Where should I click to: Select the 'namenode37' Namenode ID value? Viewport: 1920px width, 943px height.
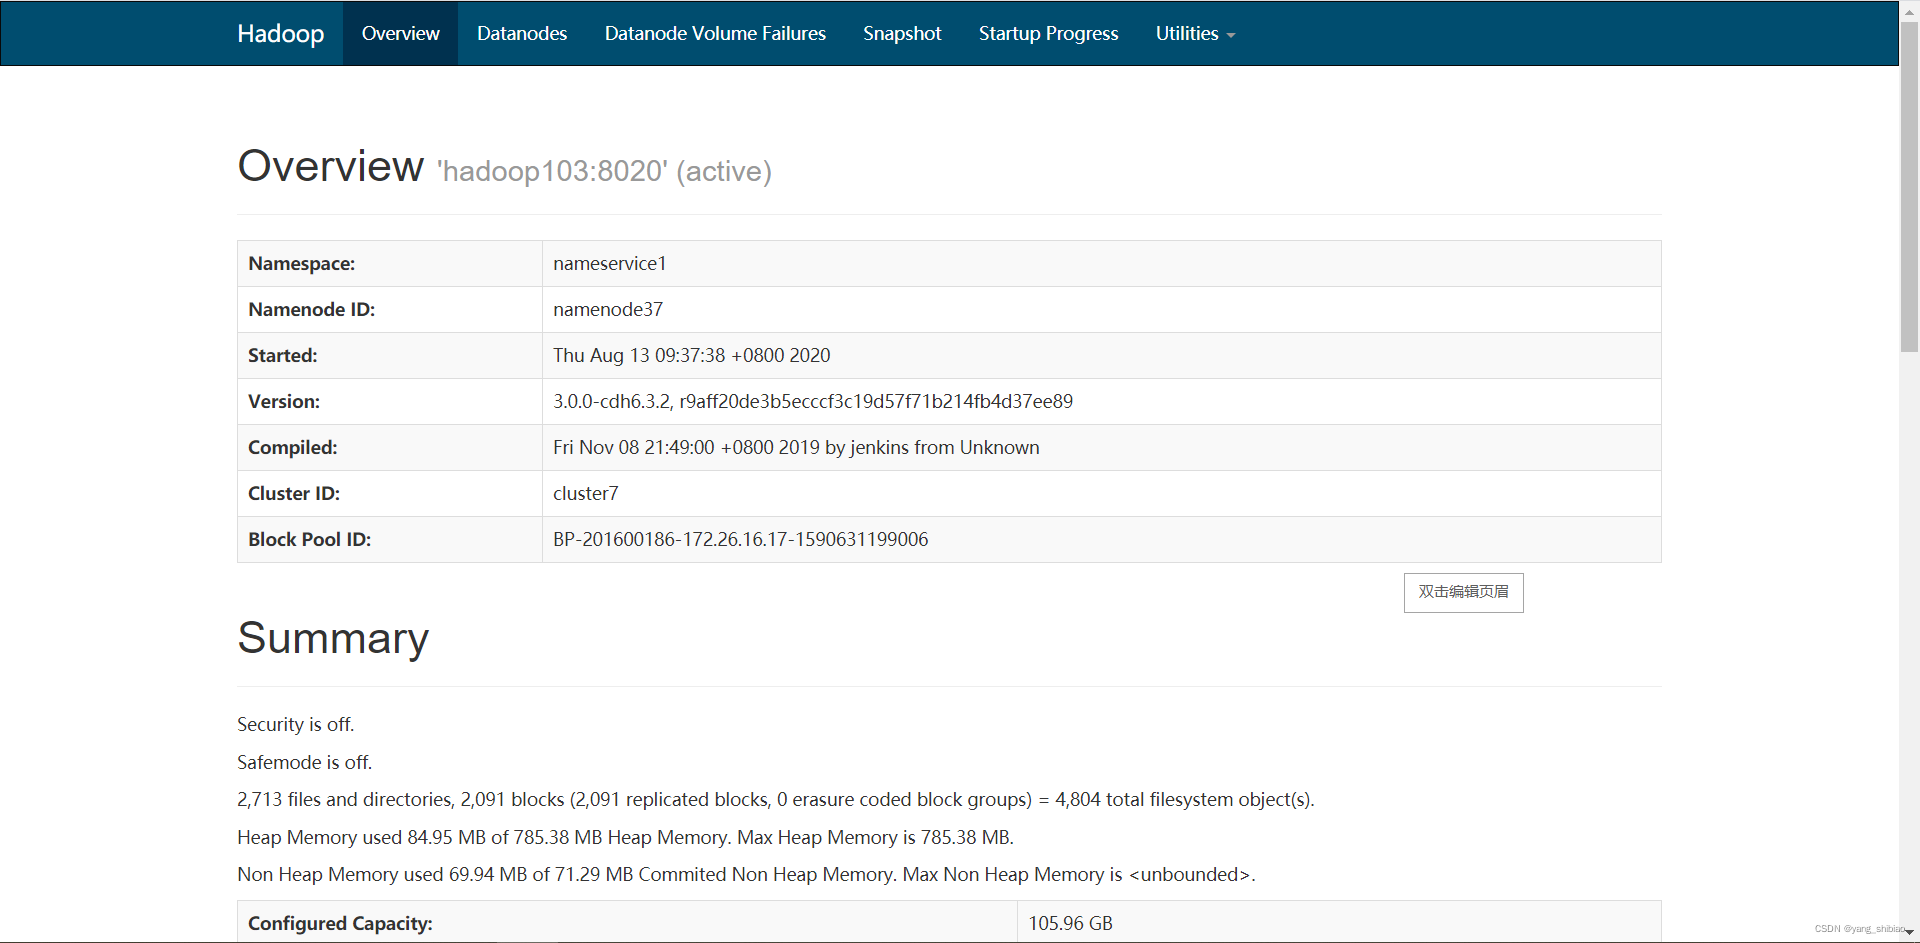tap(608, 310)
